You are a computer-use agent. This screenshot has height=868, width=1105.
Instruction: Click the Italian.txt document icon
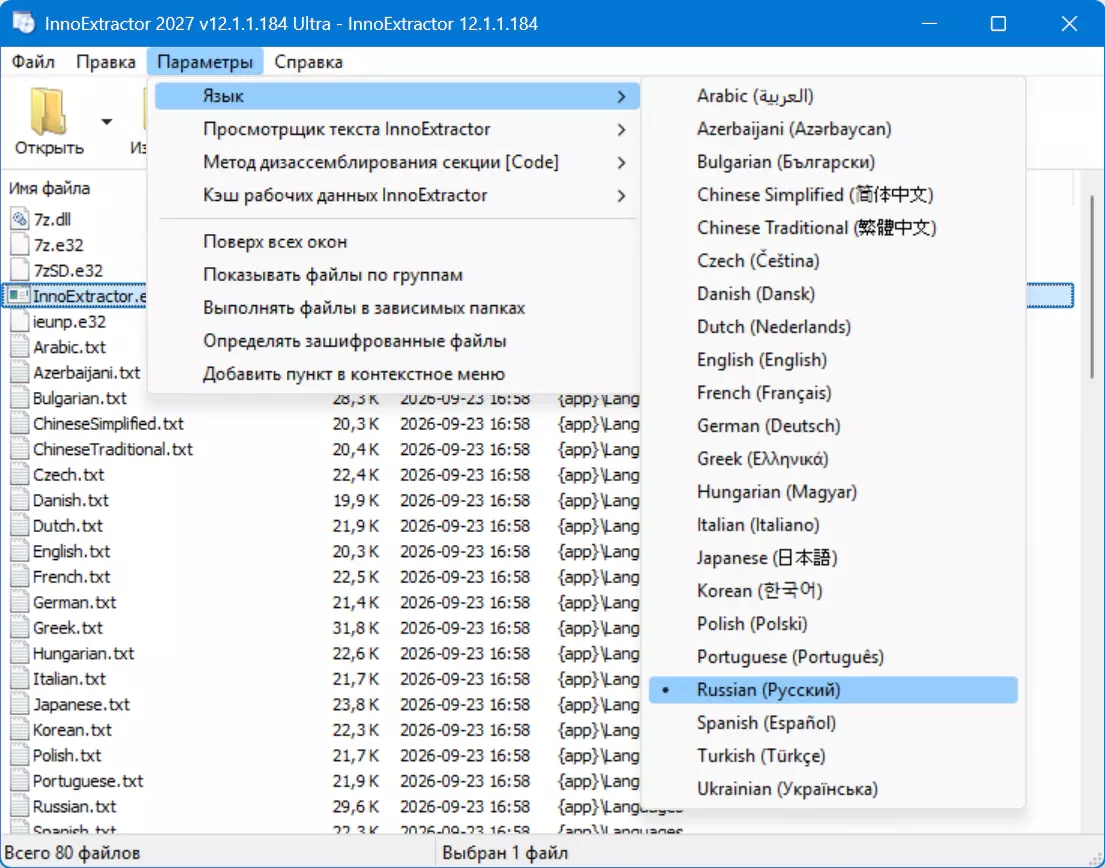coord(20,678)
